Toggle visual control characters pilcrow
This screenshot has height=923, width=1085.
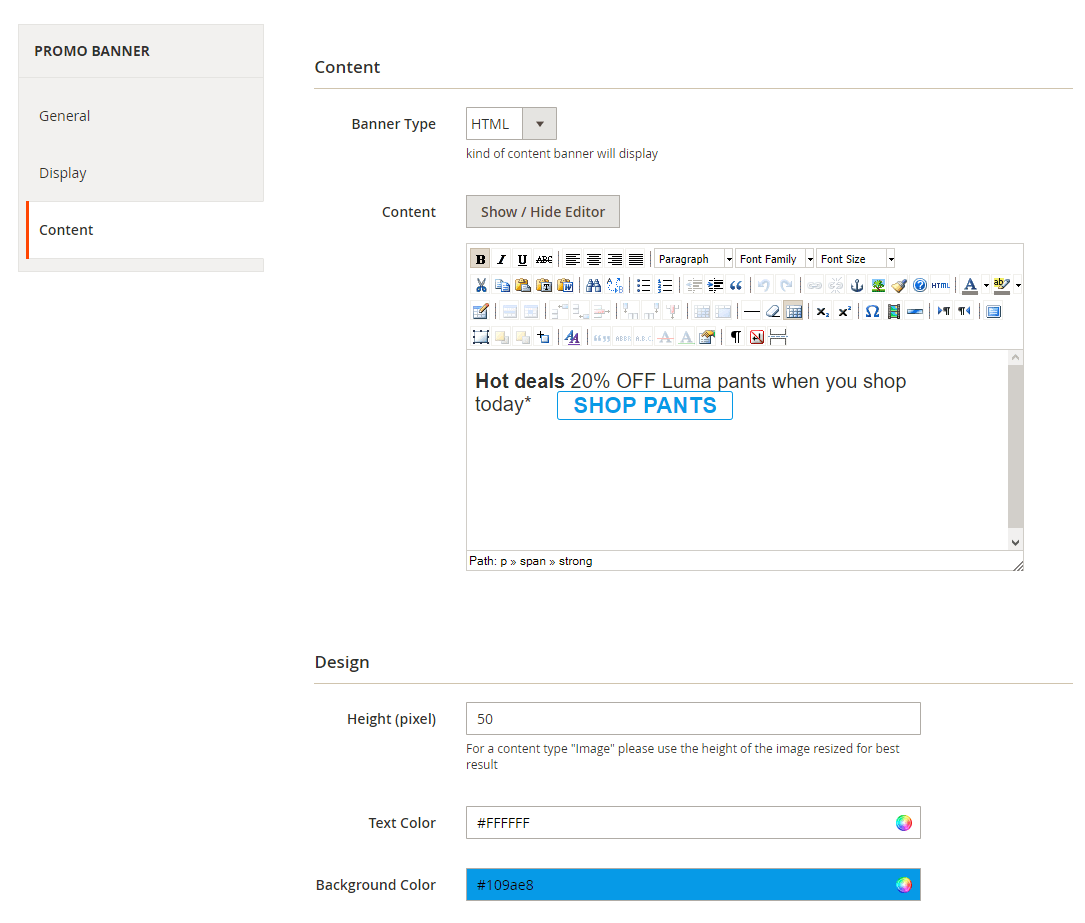pyautogui.click(x=736, y=337)
